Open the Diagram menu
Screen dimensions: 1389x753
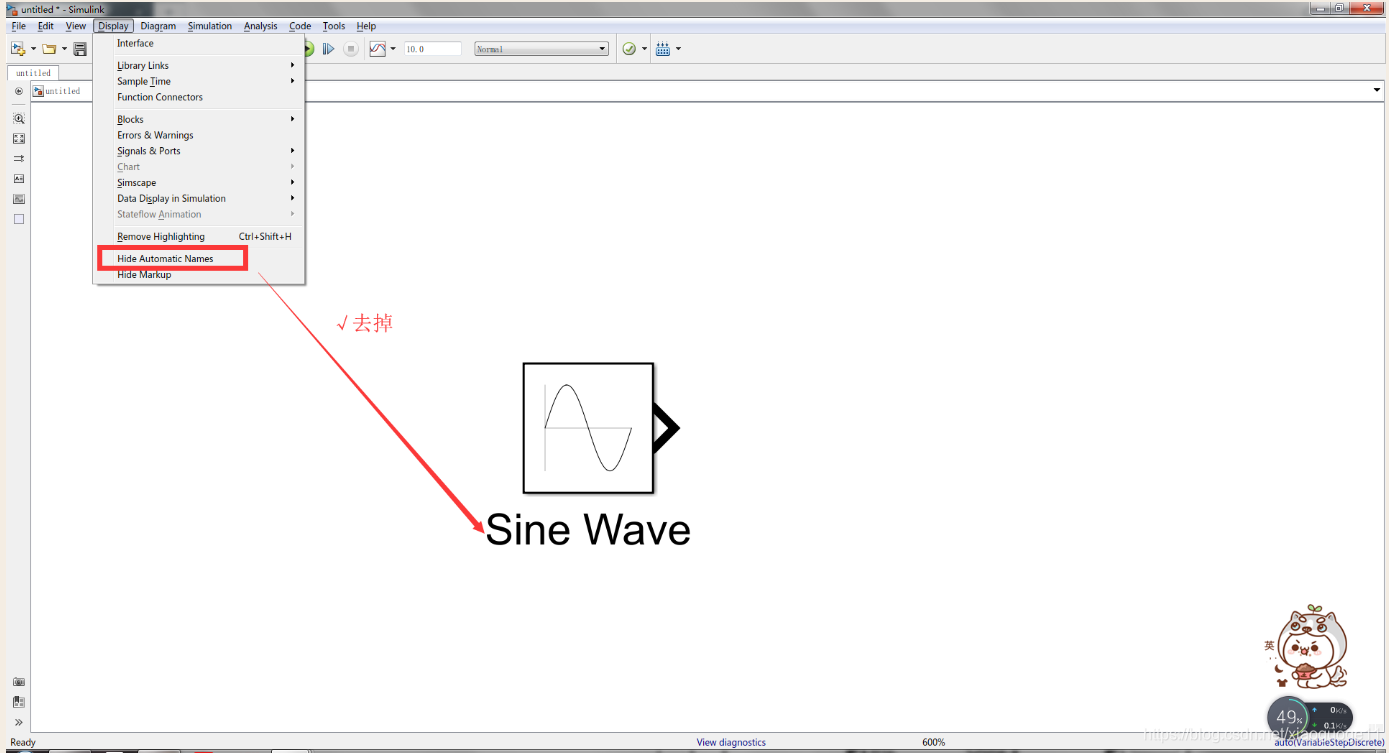click(158, 26)
